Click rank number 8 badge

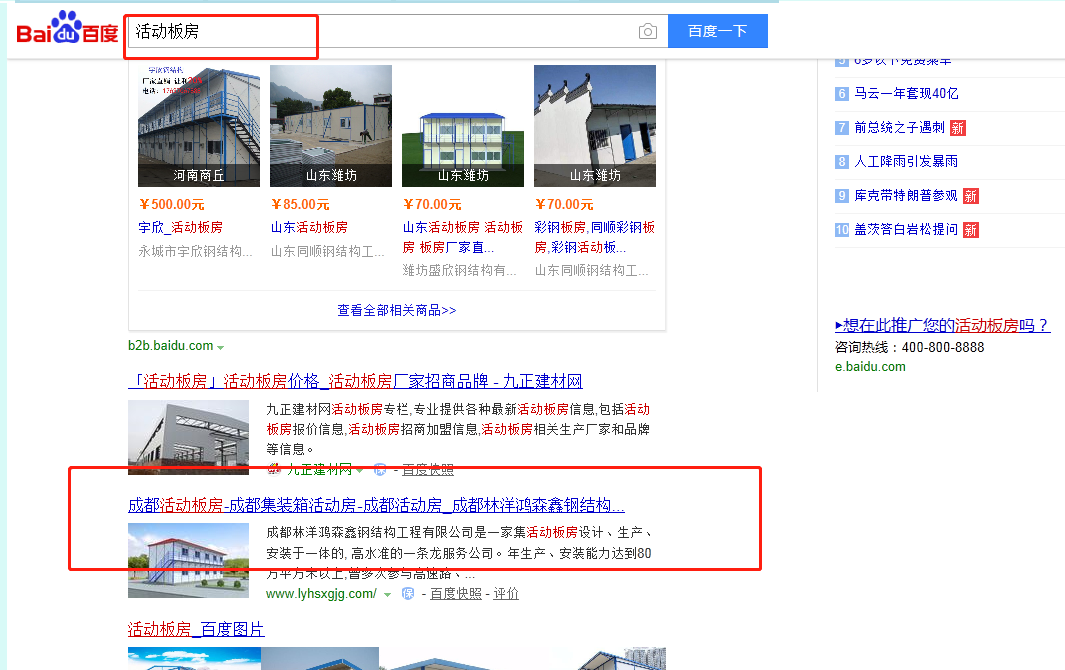coord(842,162)
